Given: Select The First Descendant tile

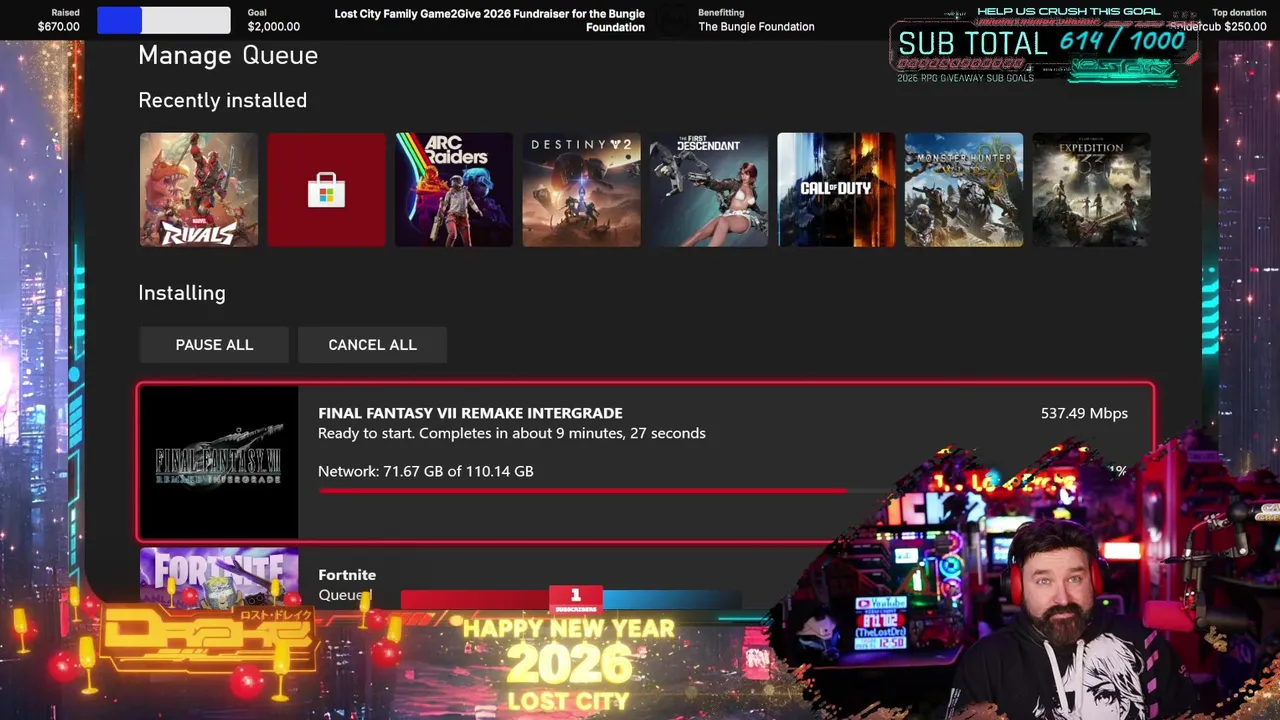Looking at the screenshot, I should (x=709, y=189).
